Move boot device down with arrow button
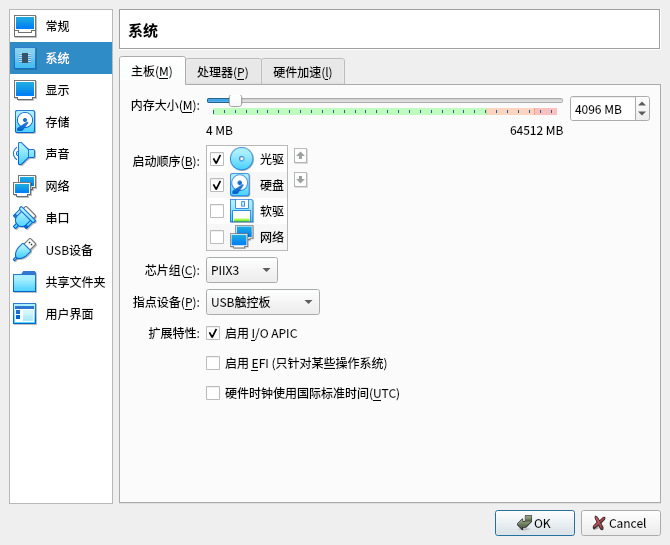The width and height of the screenshot is (670, 545). coord(301,180)
